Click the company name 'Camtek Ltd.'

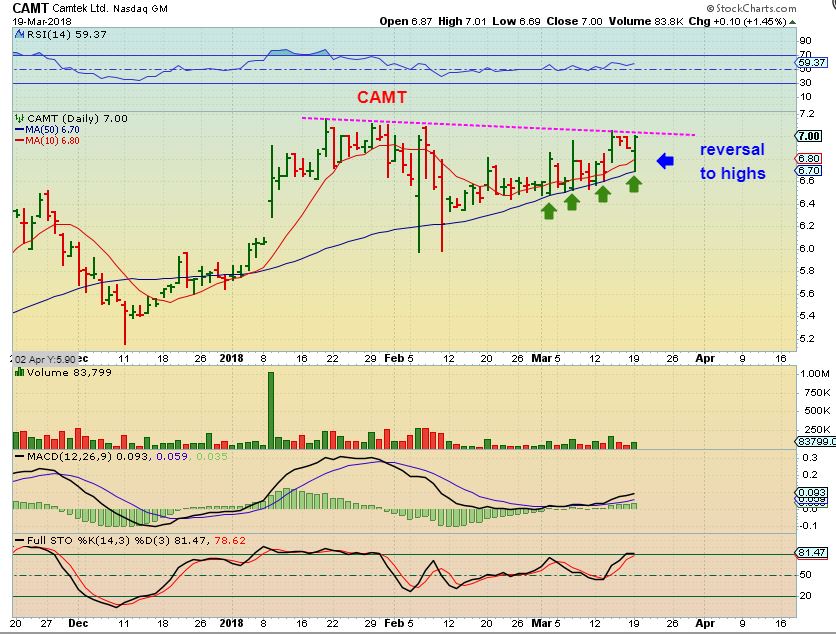pos(82,9)
